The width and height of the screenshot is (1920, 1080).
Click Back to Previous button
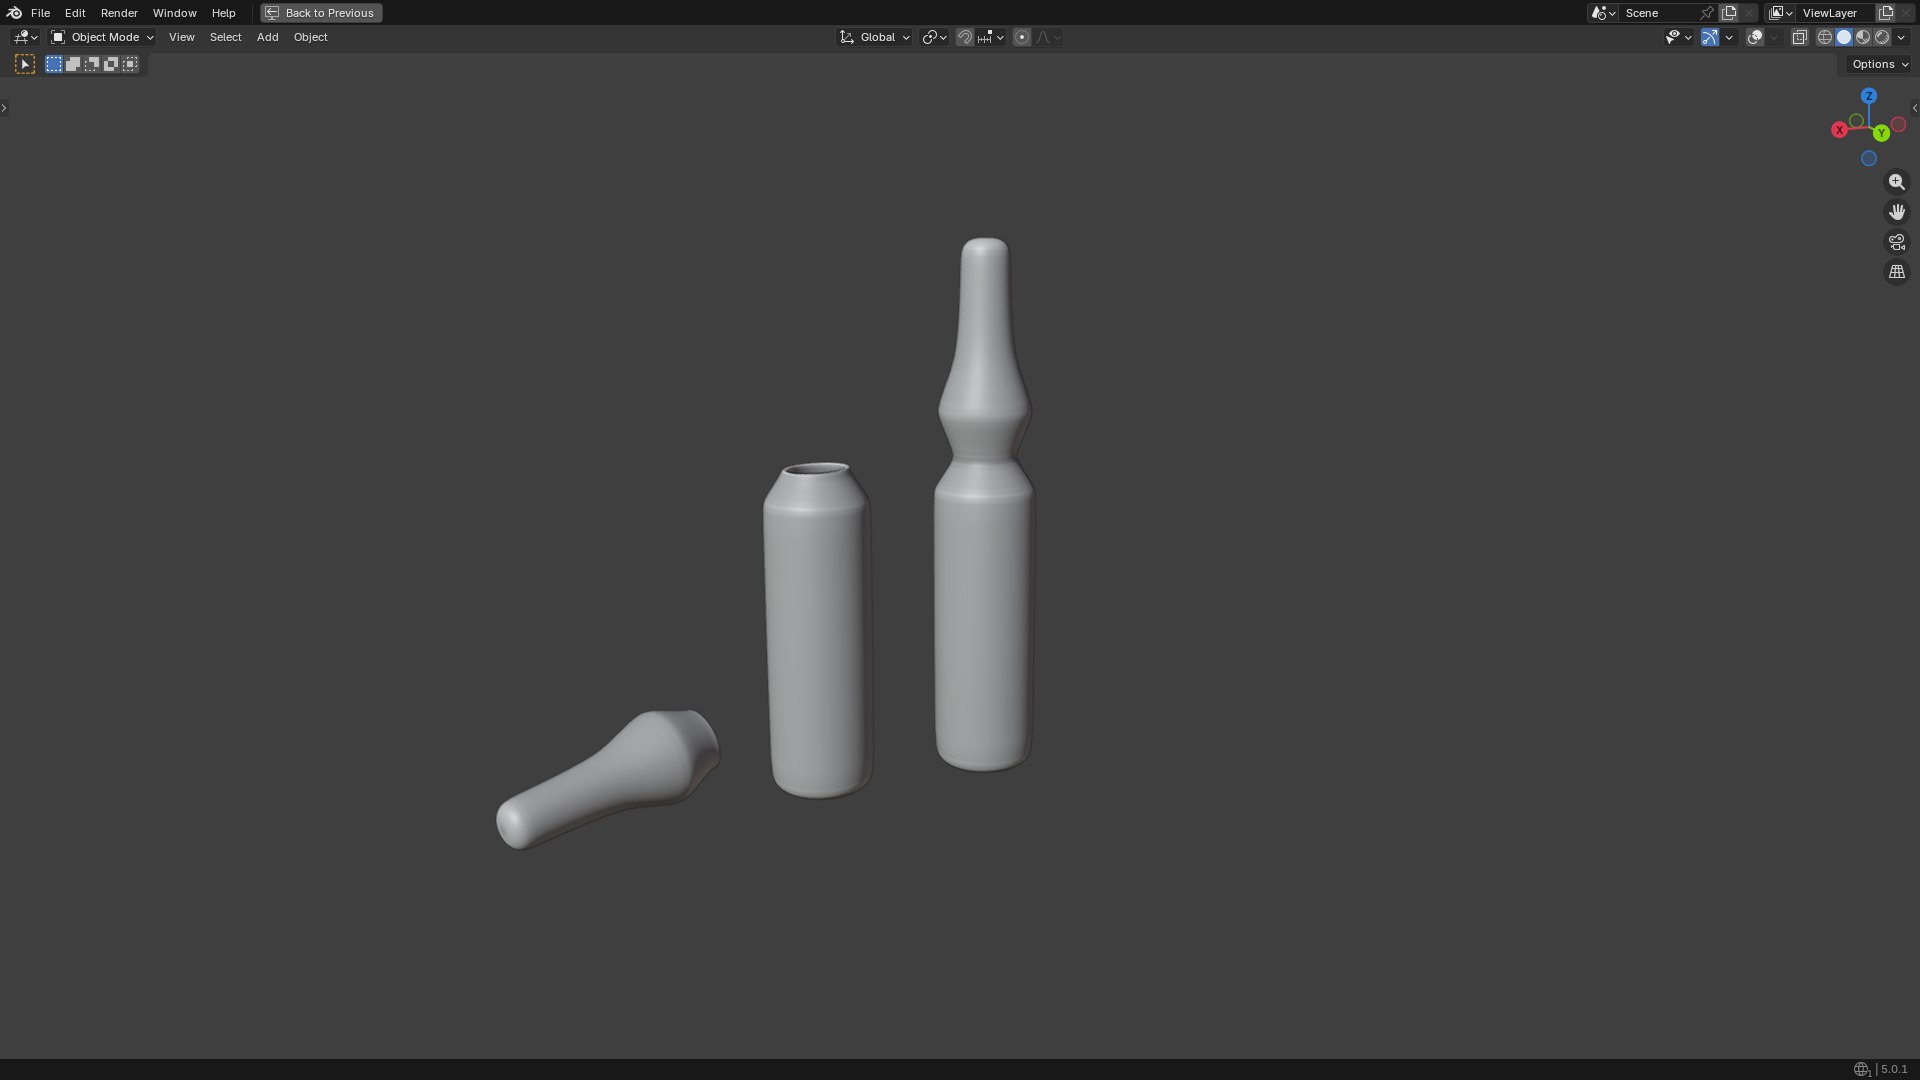click(321, 13)
